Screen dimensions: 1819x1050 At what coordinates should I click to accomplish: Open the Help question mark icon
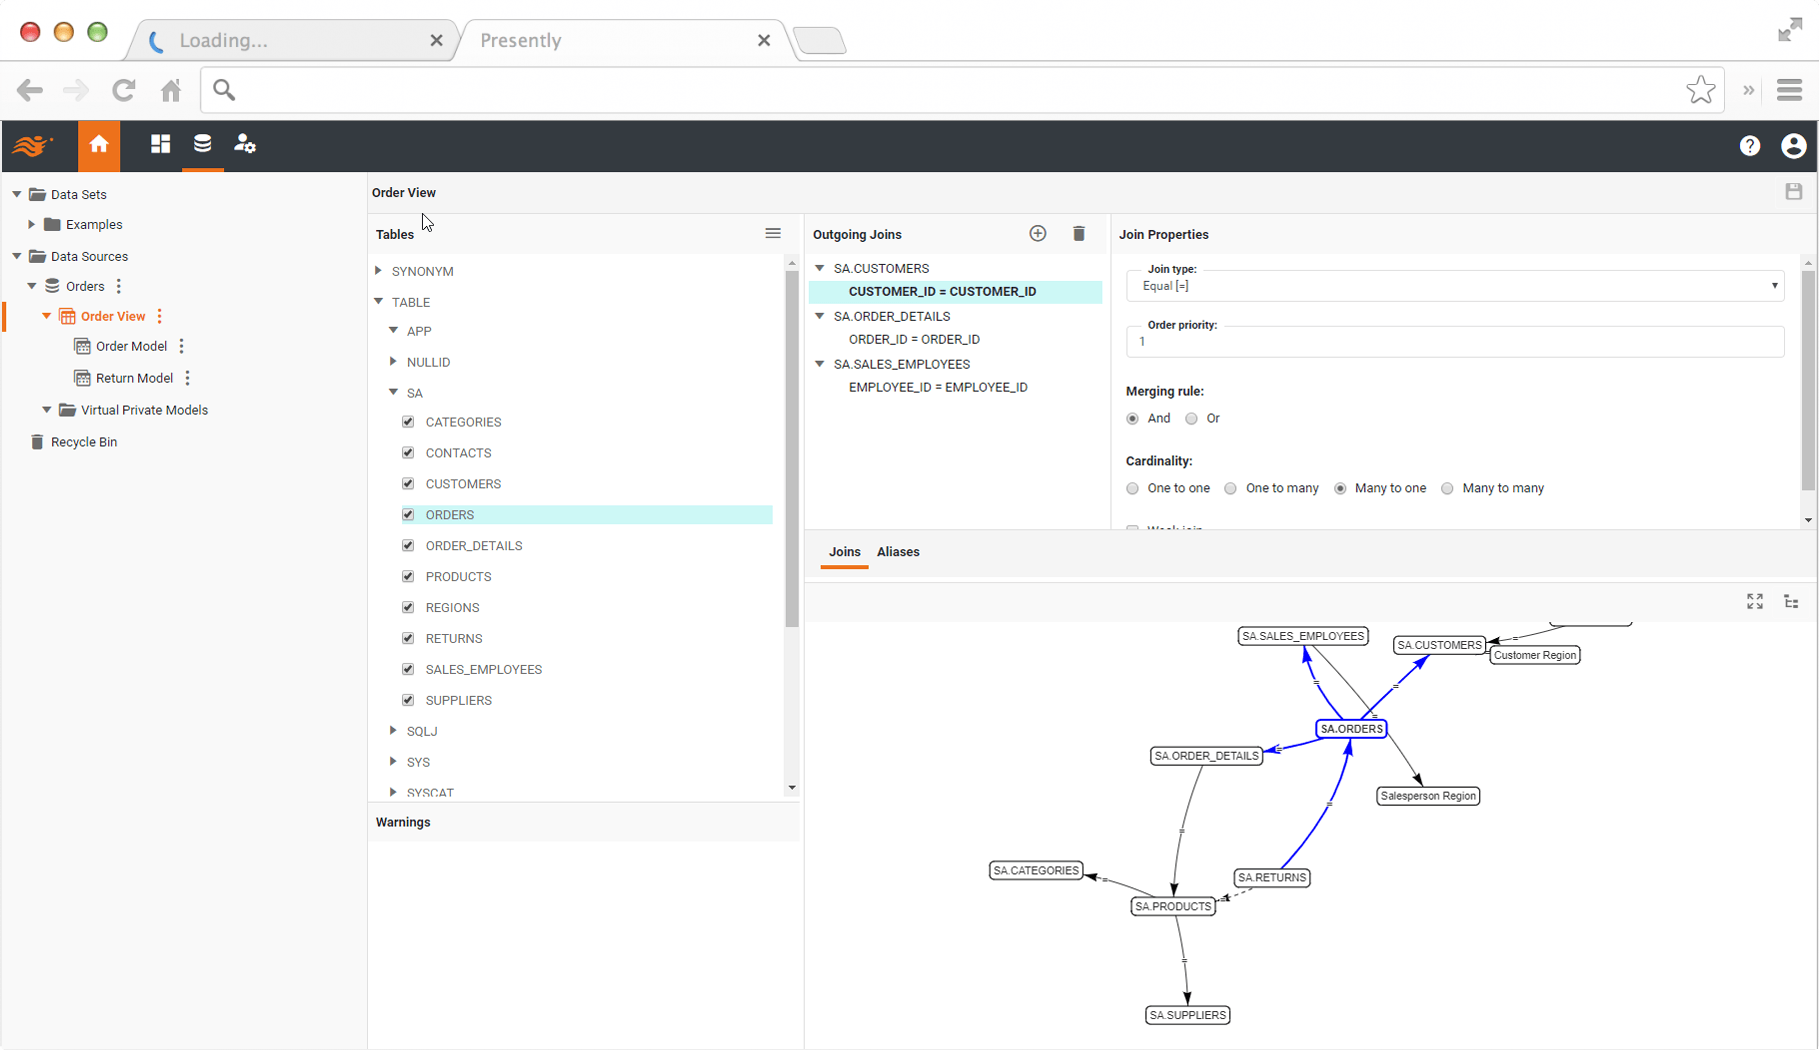coord(1749,146)
